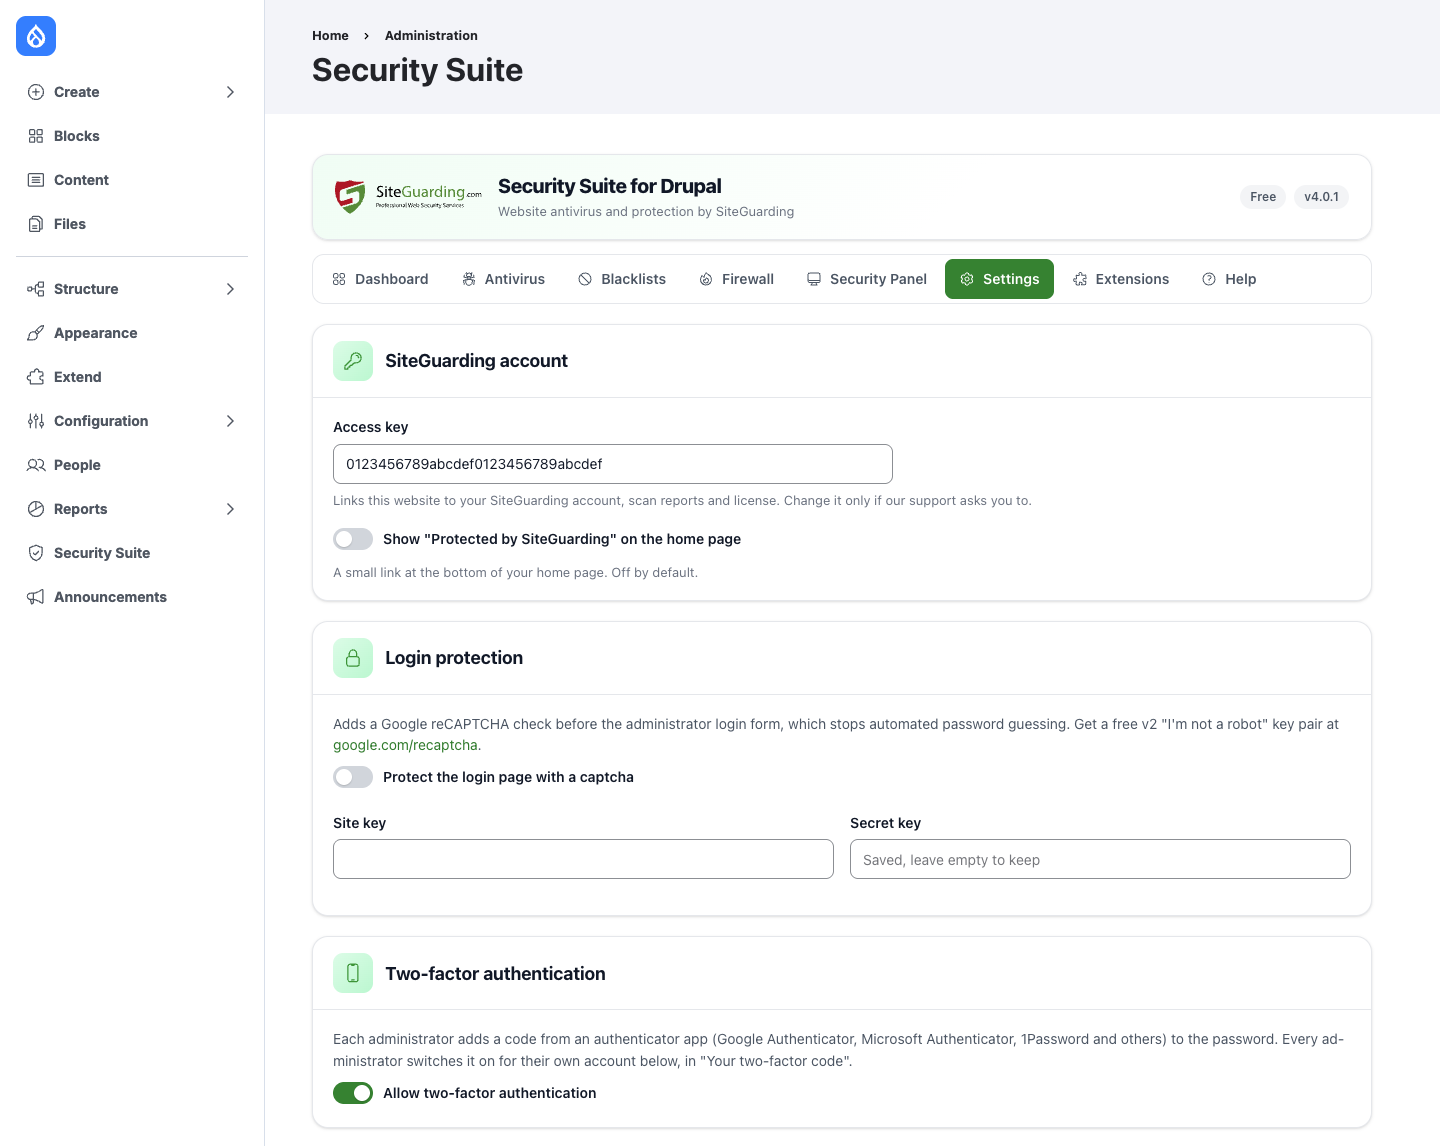Click the Appearance paintbrush icon
Screen dimensions: 1440x1146
point(36,333)
